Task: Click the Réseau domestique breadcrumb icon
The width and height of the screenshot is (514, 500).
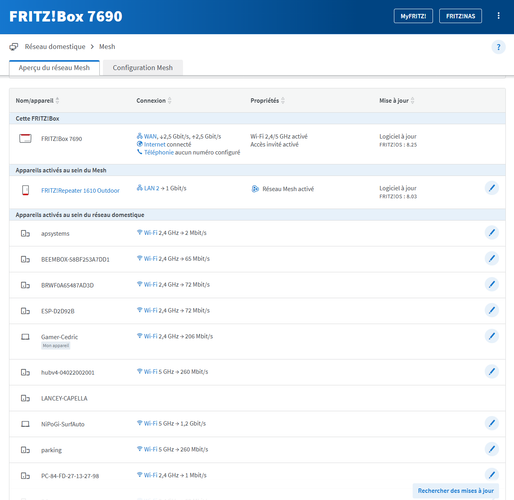Action: [14, 47]
